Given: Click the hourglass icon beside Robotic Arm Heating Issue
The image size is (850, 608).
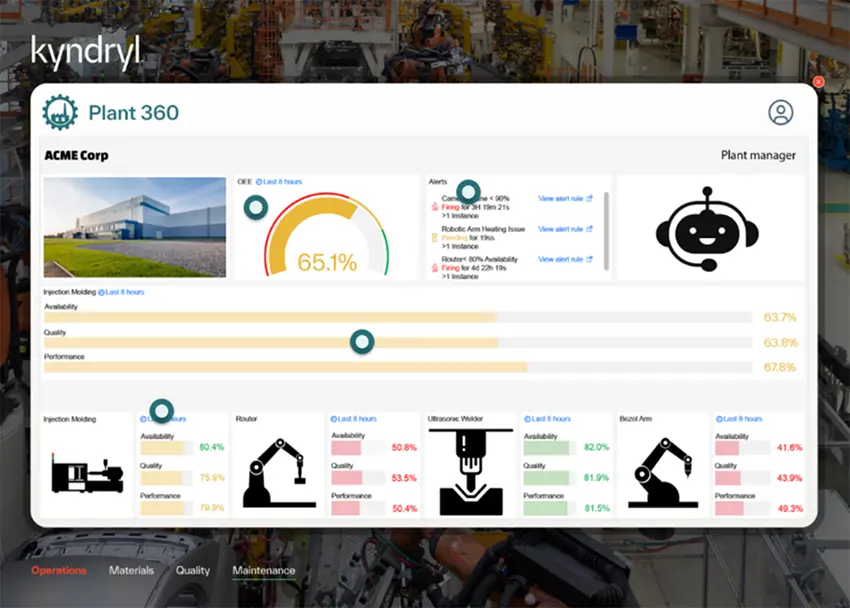Looking at the screenshot, I should click(434, 237).
